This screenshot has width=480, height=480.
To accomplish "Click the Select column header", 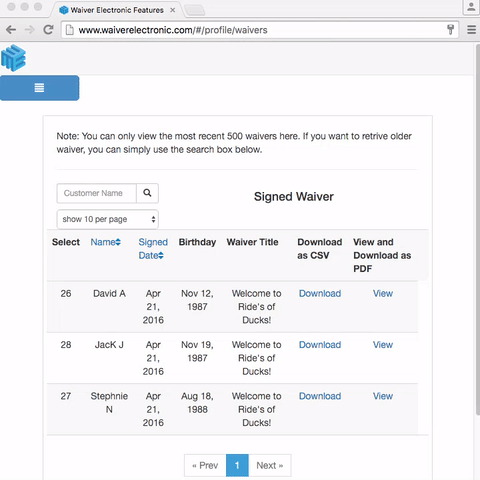I will pos(66,242).
